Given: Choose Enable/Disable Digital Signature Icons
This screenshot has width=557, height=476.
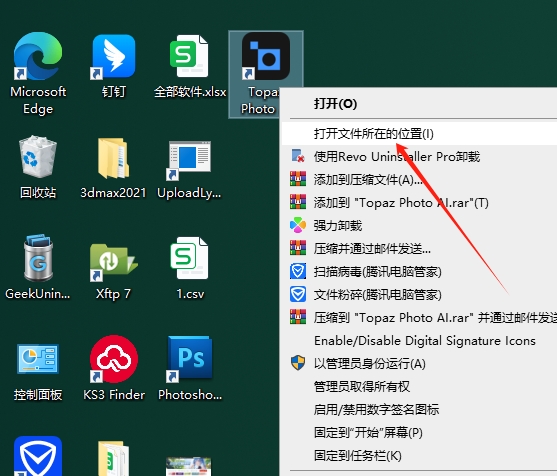Looking at the screenshot, I should pos(419,340).
